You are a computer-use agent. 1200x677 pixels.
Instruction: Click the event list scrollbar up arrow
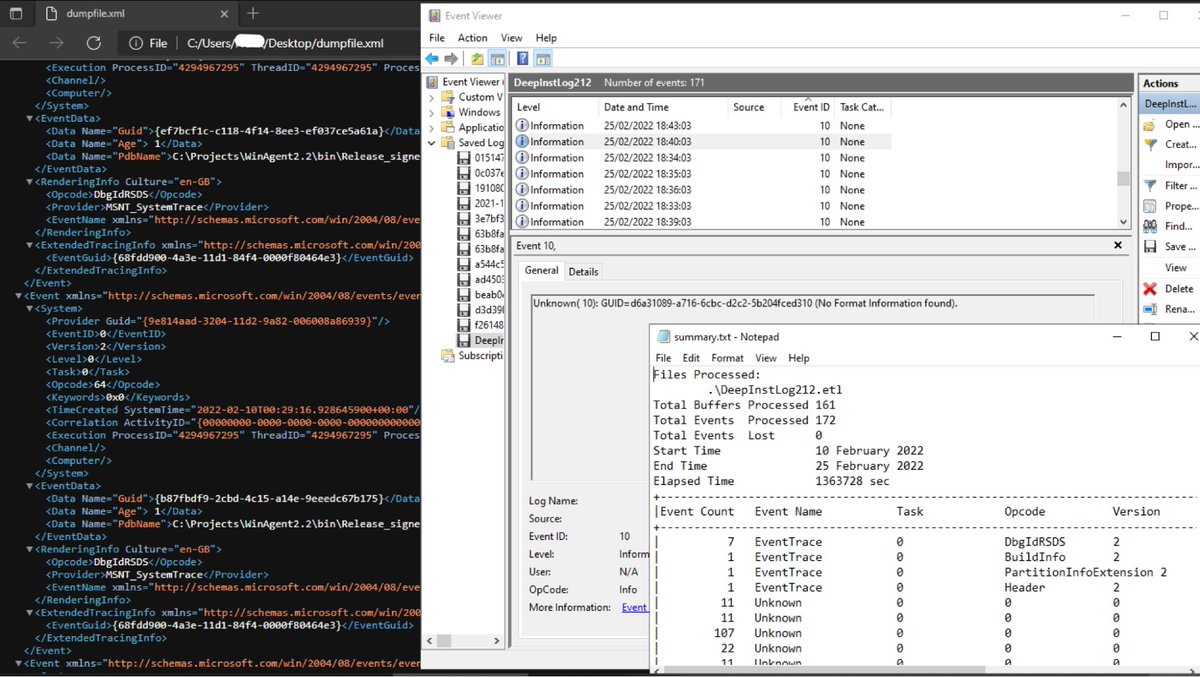(x=1124, y=105)
